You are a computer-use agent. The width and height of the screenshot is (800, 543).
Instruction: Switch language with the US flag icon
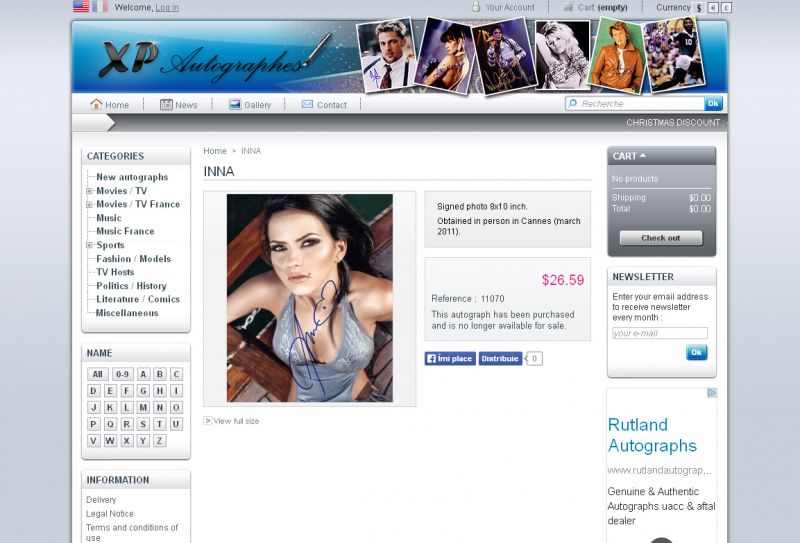pyautogui.click(x=81, y=6)
